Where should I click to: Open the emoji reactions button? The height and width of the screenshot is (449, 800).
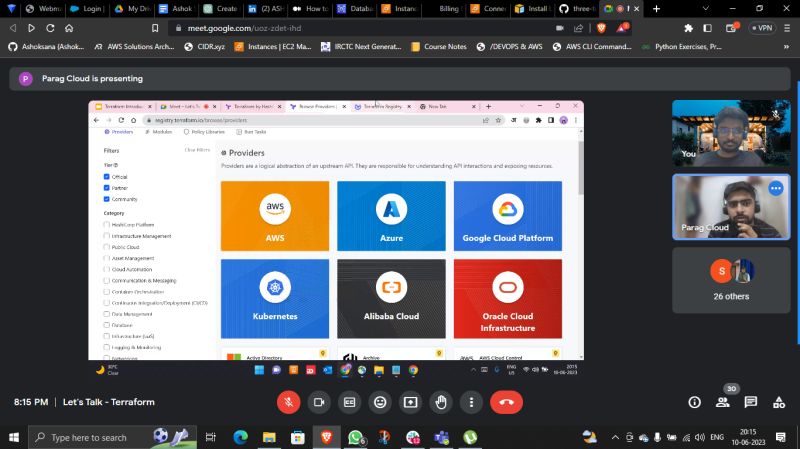coord(380,402)
